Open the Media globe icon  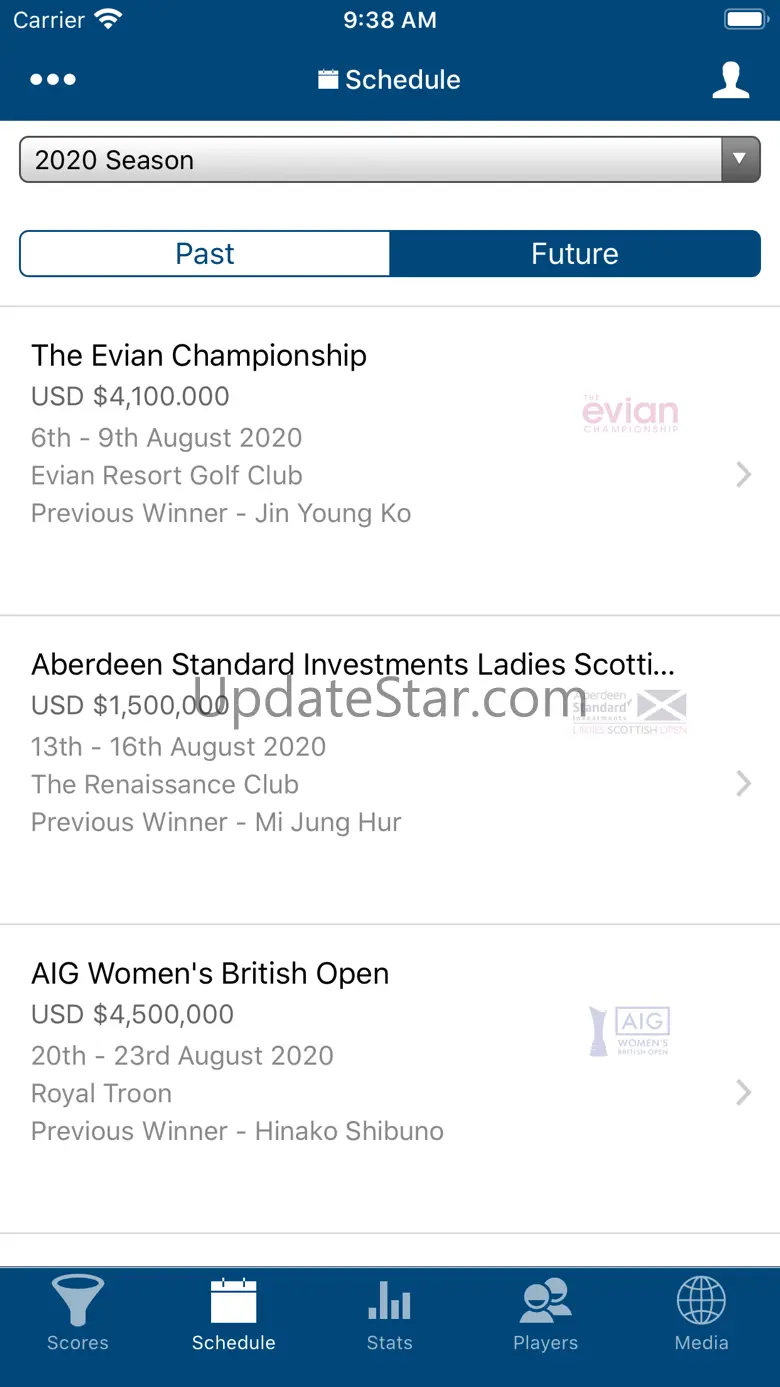point(701,1301)
